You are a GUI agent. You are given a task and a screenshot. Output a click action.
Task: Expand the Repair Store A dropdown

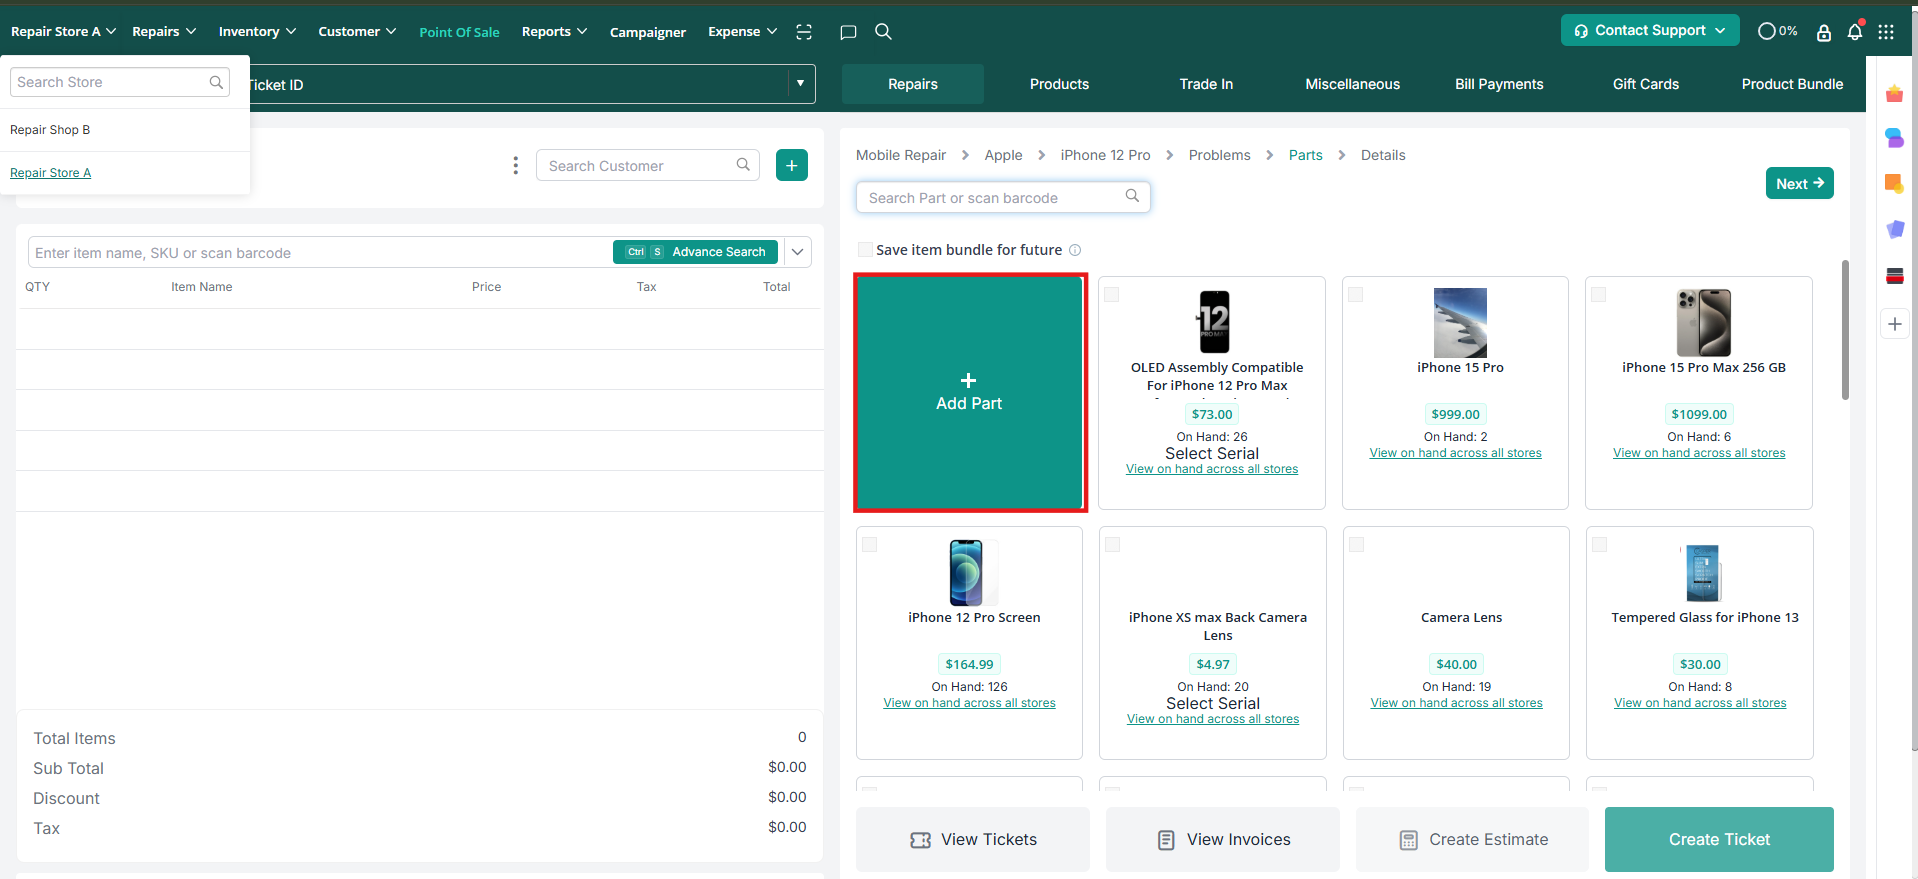coord(63,32)
